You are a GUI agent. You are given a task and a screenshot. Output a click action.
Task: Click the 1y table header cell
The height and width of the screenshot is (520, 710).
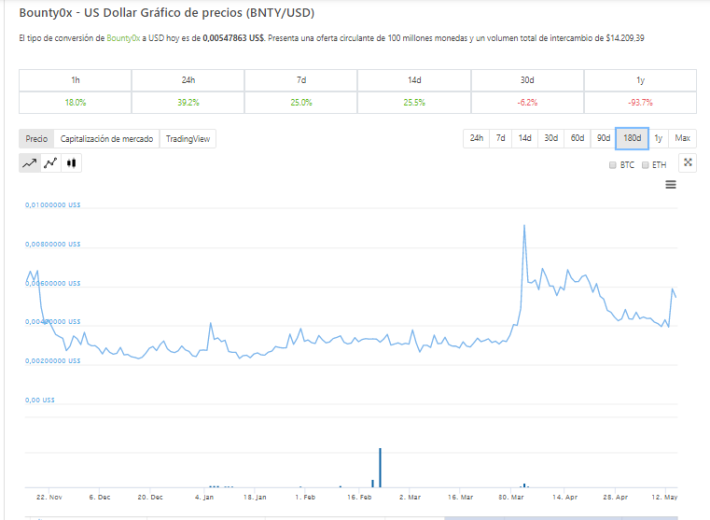640,80
